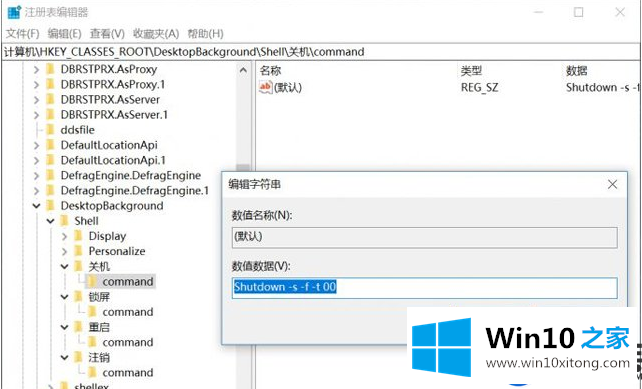Image resolution: width=642 pixels, height=389 pixels.
Task: Click the REG_SZ type cell
Action: tap(479, 87)
